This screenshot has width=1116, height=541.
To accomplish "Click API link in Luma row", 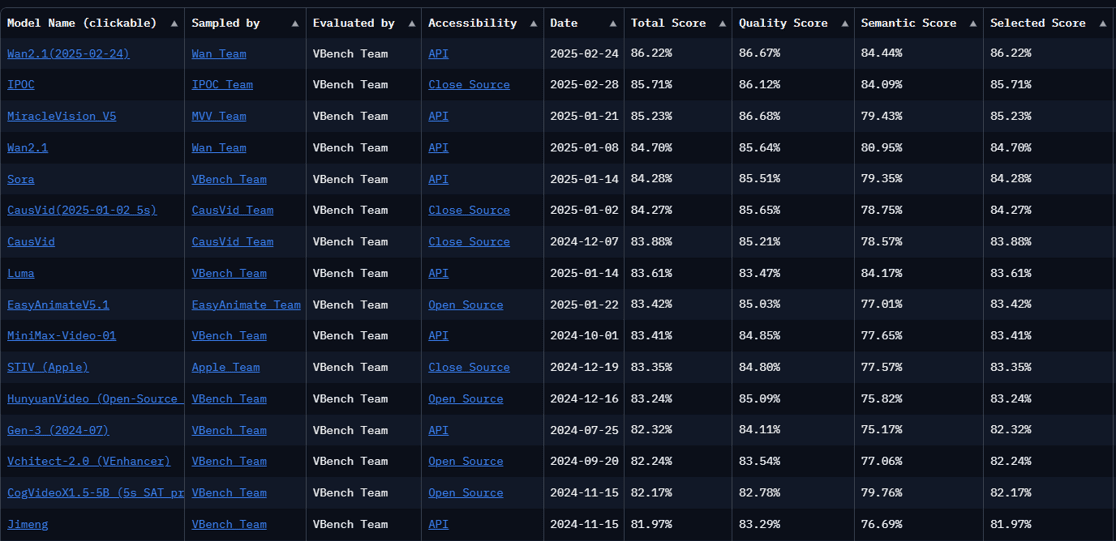I will [438, 273].
